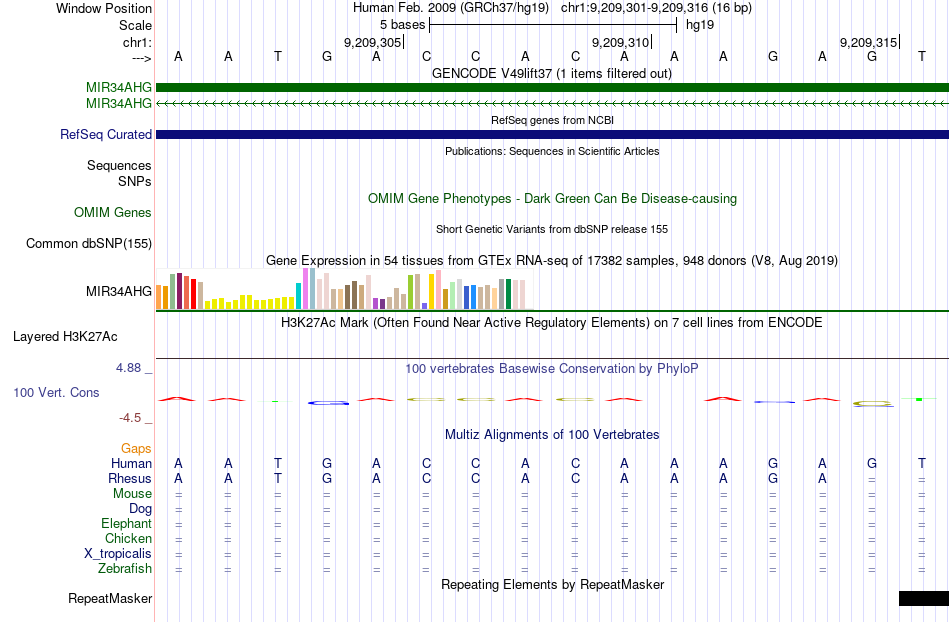Click the solid dark green MIR34AHG gene bar
The width and height of the screenshot is (950, 622).
coord(553,87)
